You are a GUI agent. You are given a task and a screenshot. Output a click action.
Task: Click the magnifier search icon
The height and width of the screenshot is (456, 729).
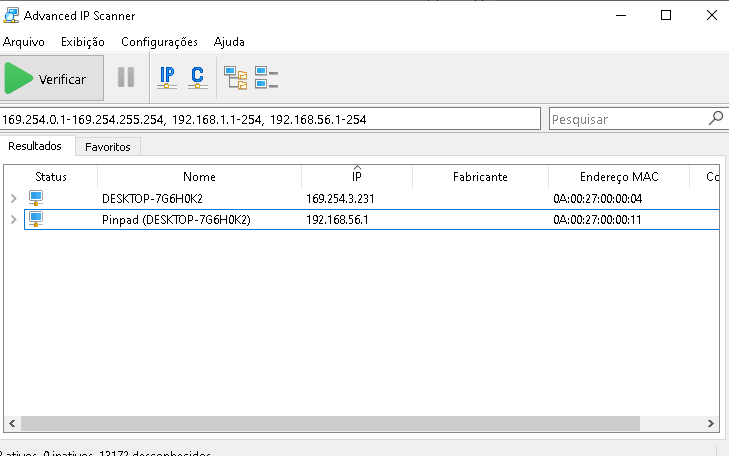point(716,119)
